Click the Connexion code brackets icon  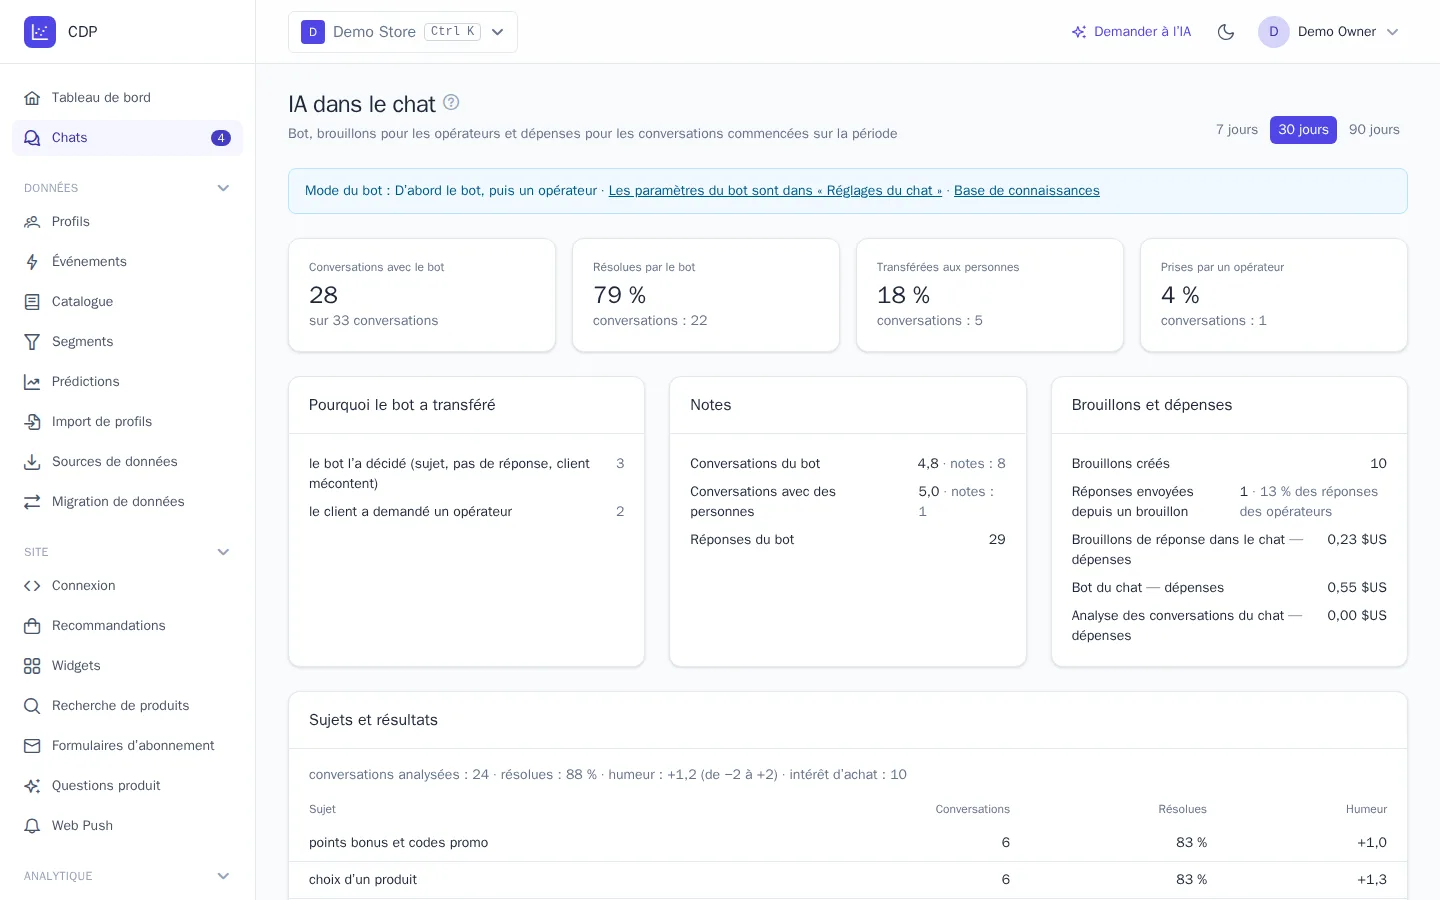[x=32, y=586]
